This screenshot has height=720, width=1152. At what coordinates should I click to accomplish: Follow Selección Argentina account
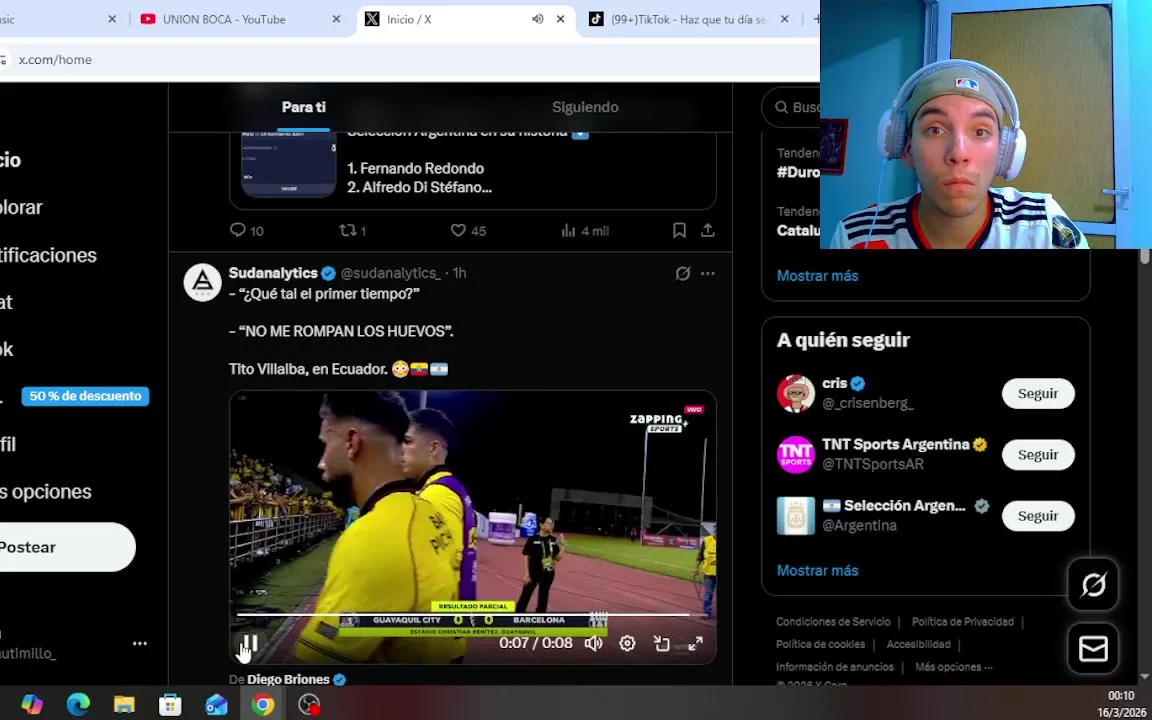click(x=1037, y=516)
